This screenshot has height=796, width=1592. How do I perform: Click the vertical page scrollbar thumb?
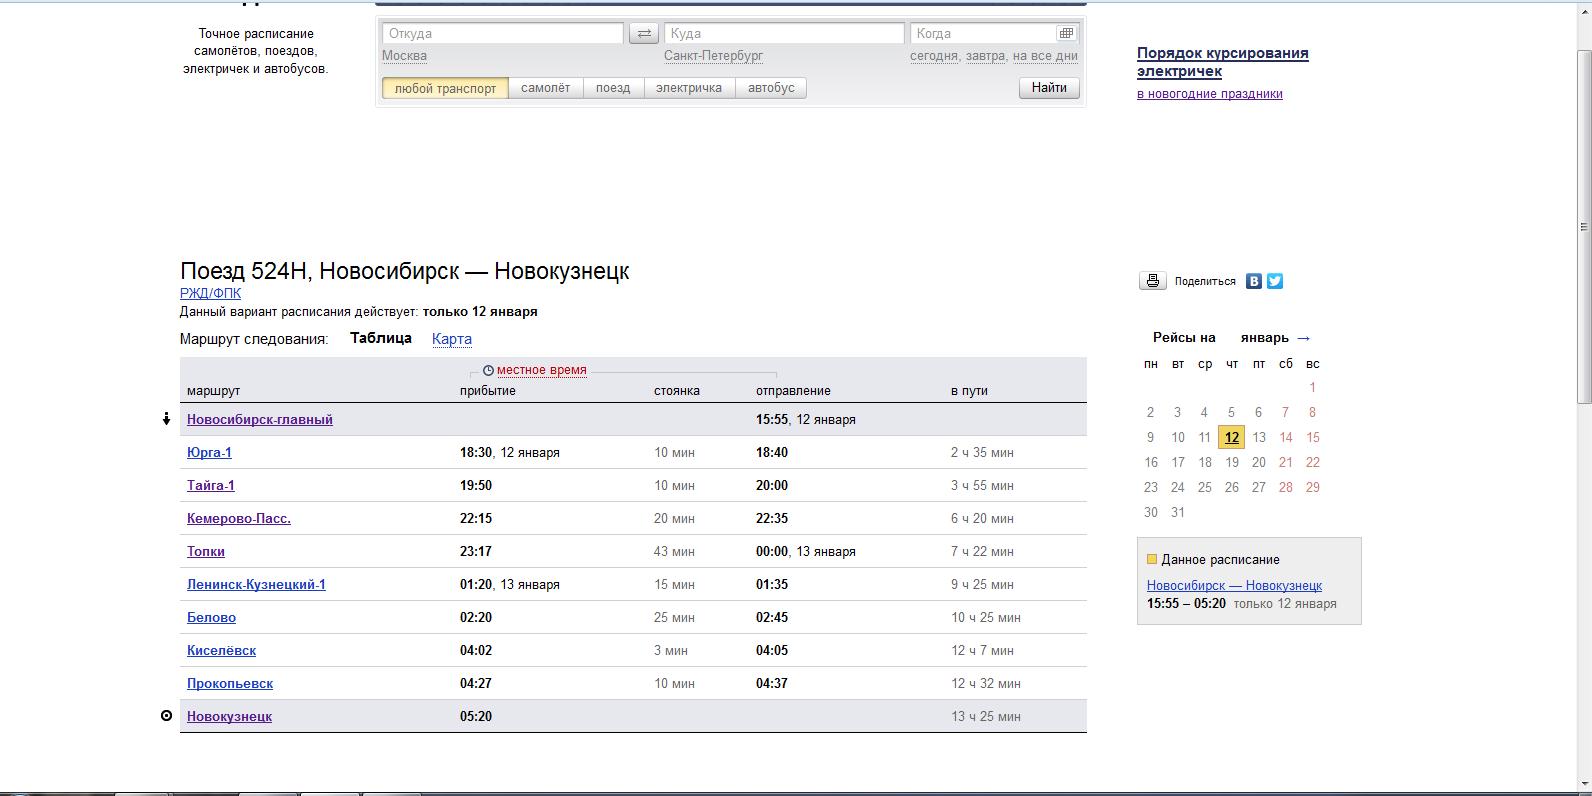1583,227
